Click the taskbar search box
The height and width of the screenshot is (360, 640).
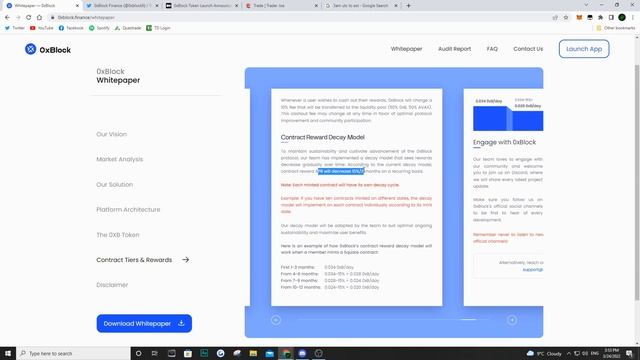(73, 353)
